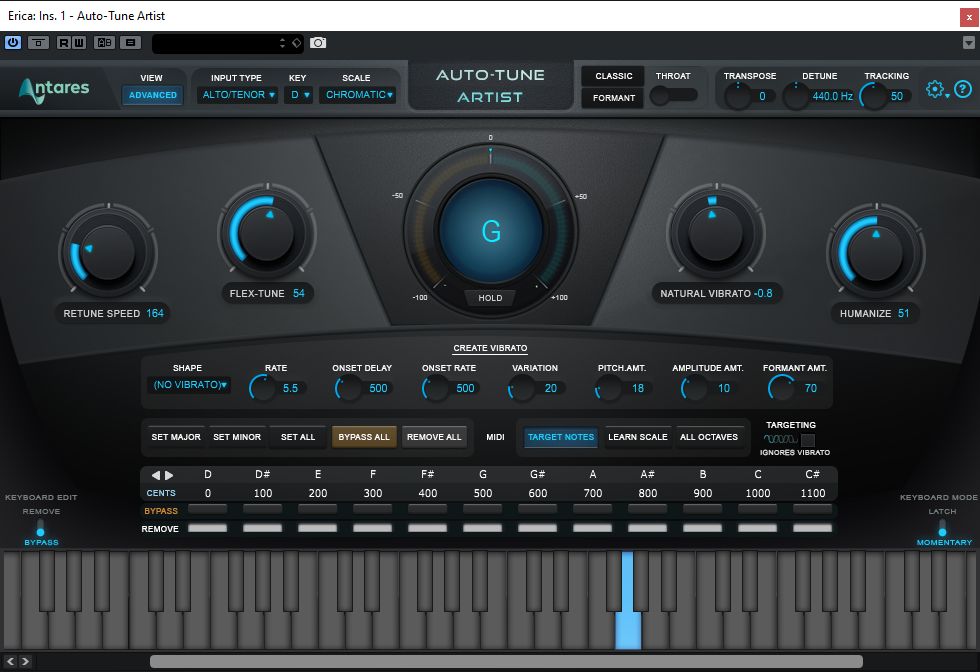
Task: Toggle the Keyboard Edit Remove/Bypass switch
Action: [41, 527]
